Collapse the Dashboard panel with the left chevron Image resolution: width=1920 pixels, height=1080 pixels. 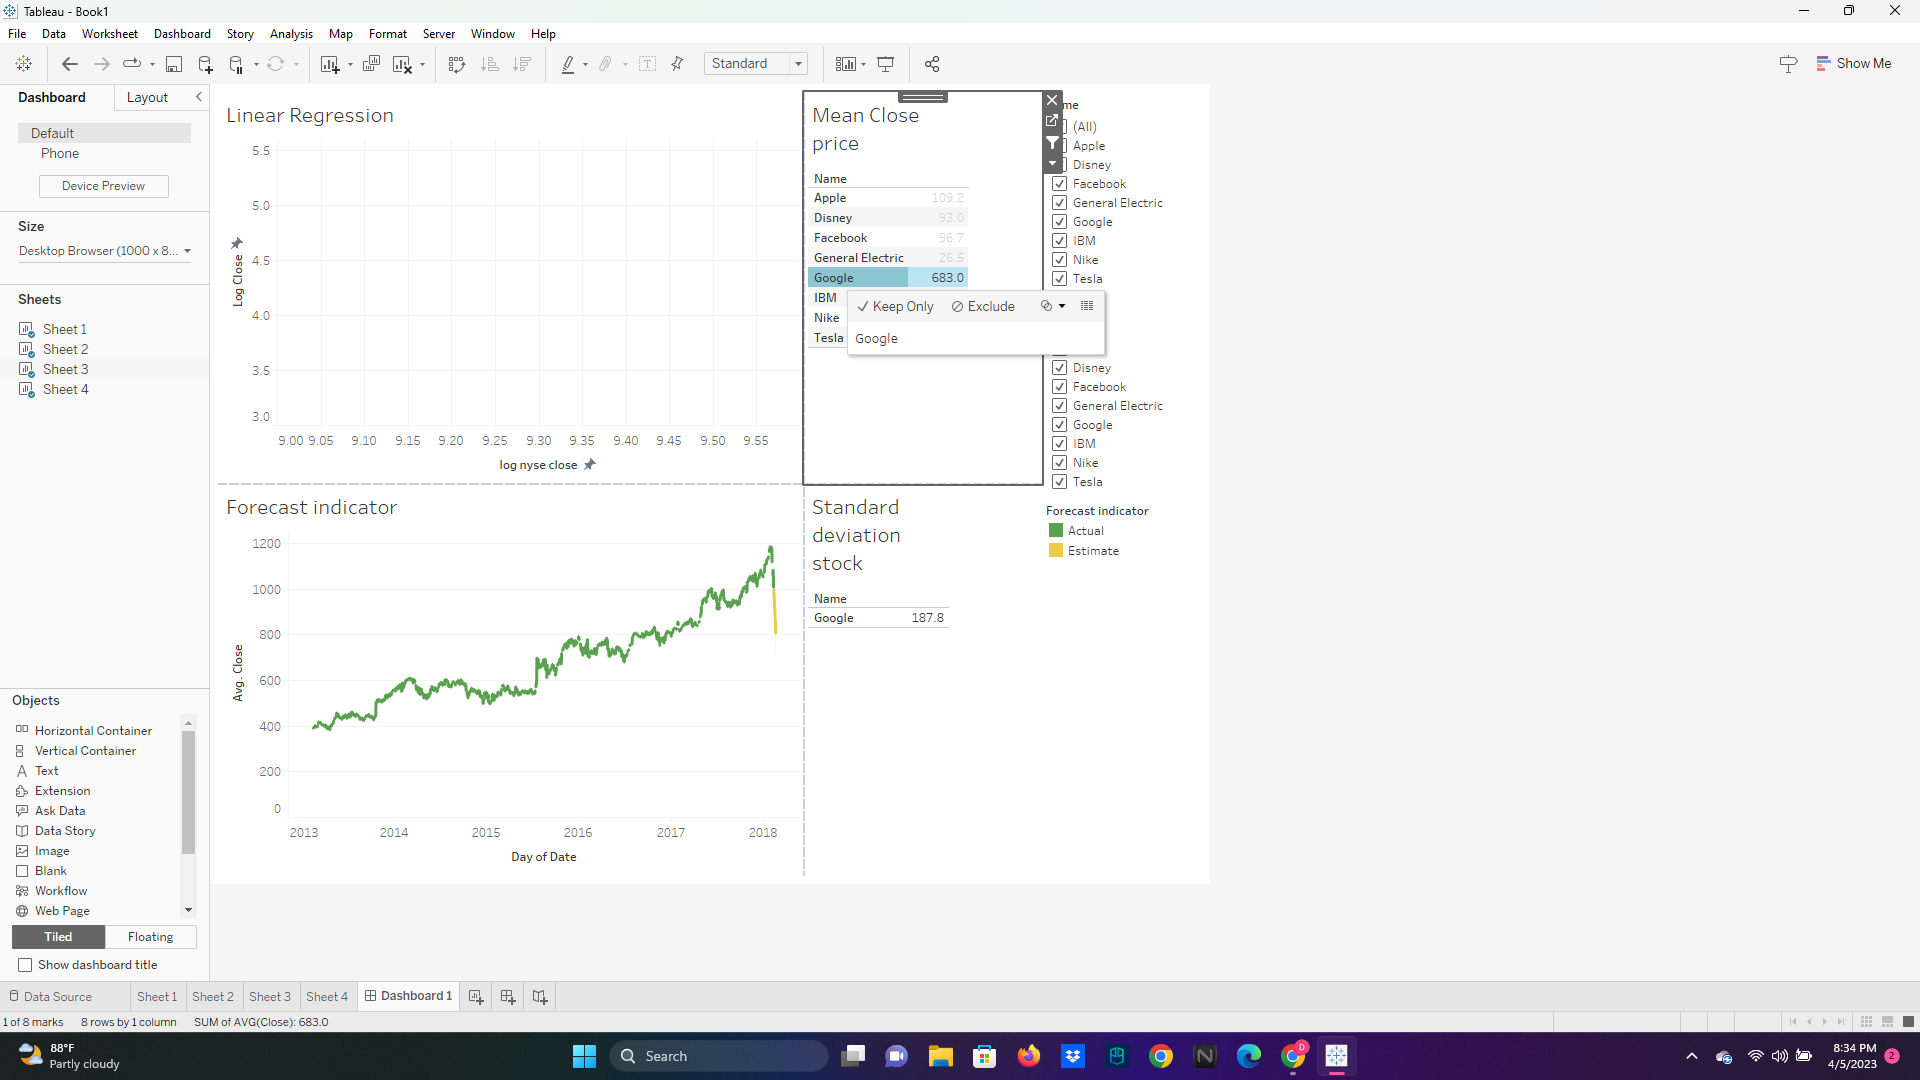[x=199, y=97]
